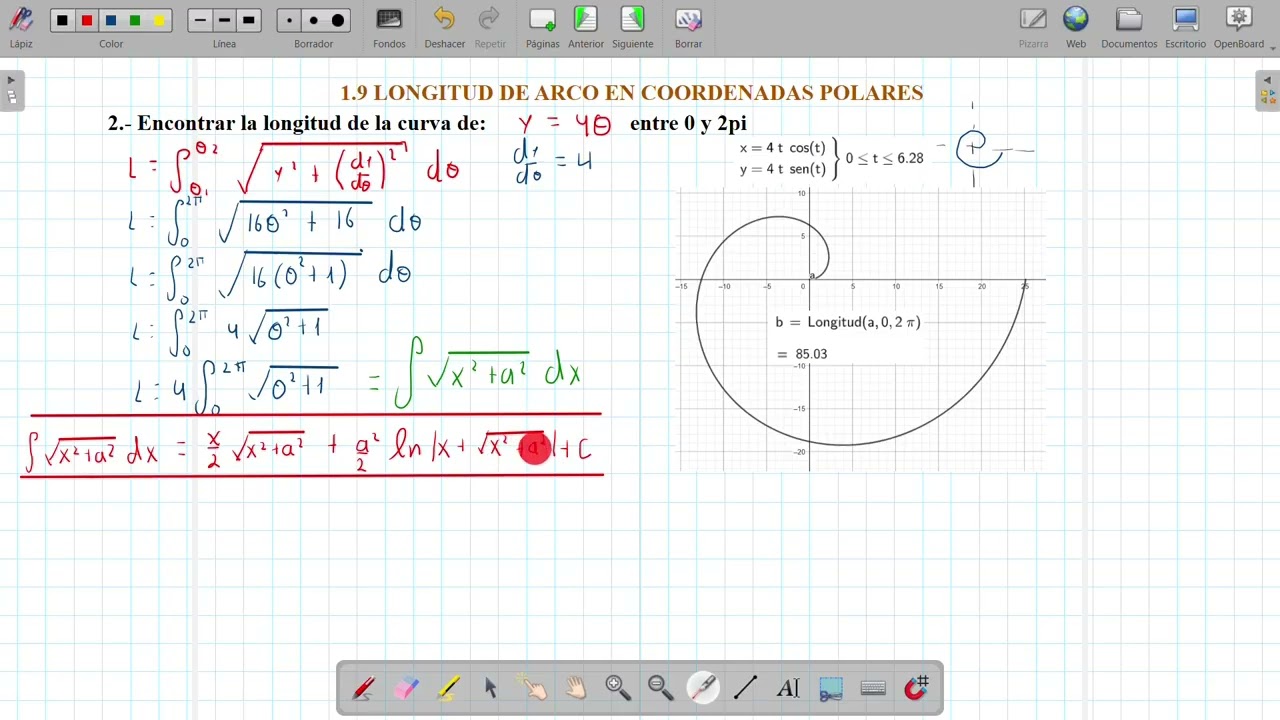Select the thick line width

pyautogui.click(x=249, y=20)
